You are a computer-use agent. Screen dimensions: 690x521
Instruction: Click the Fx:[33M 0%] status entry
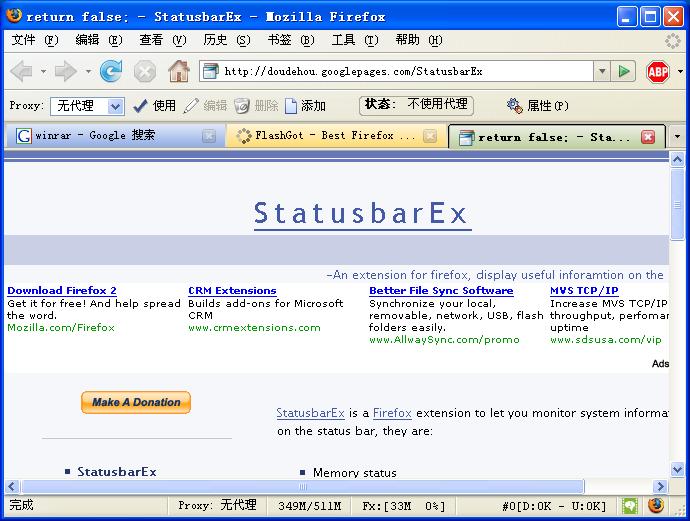(x=404, y=506)
